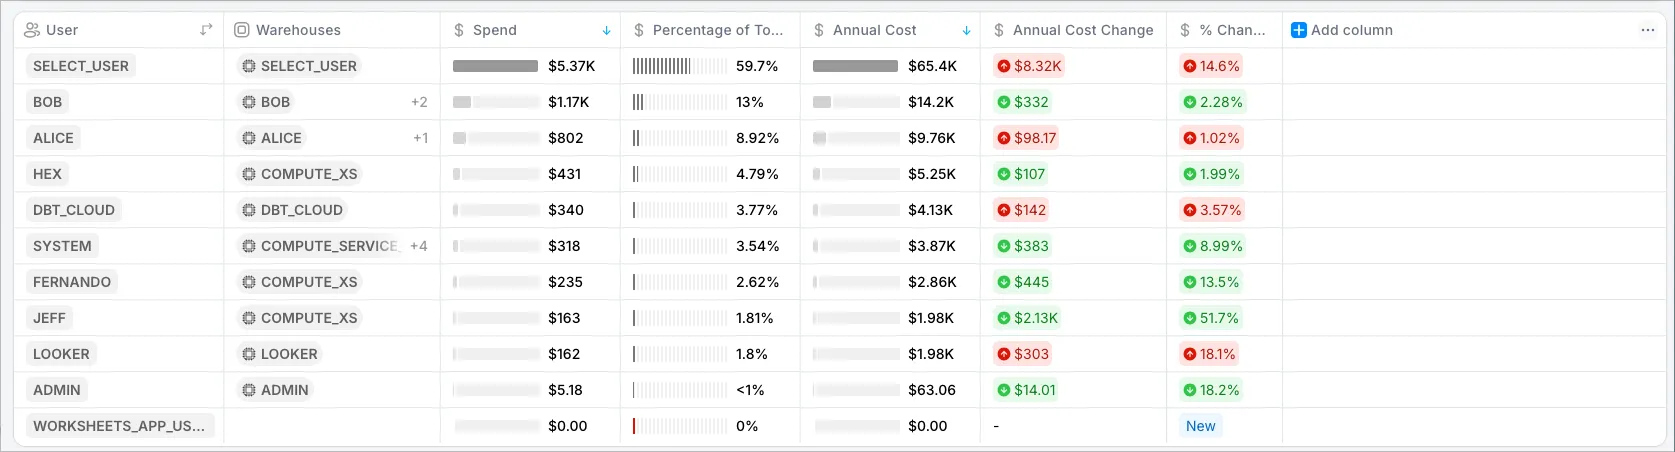Expand SYSTEM's +4 additional warehouses
The width and height of the screenshot is (1675, 452).
418,246
